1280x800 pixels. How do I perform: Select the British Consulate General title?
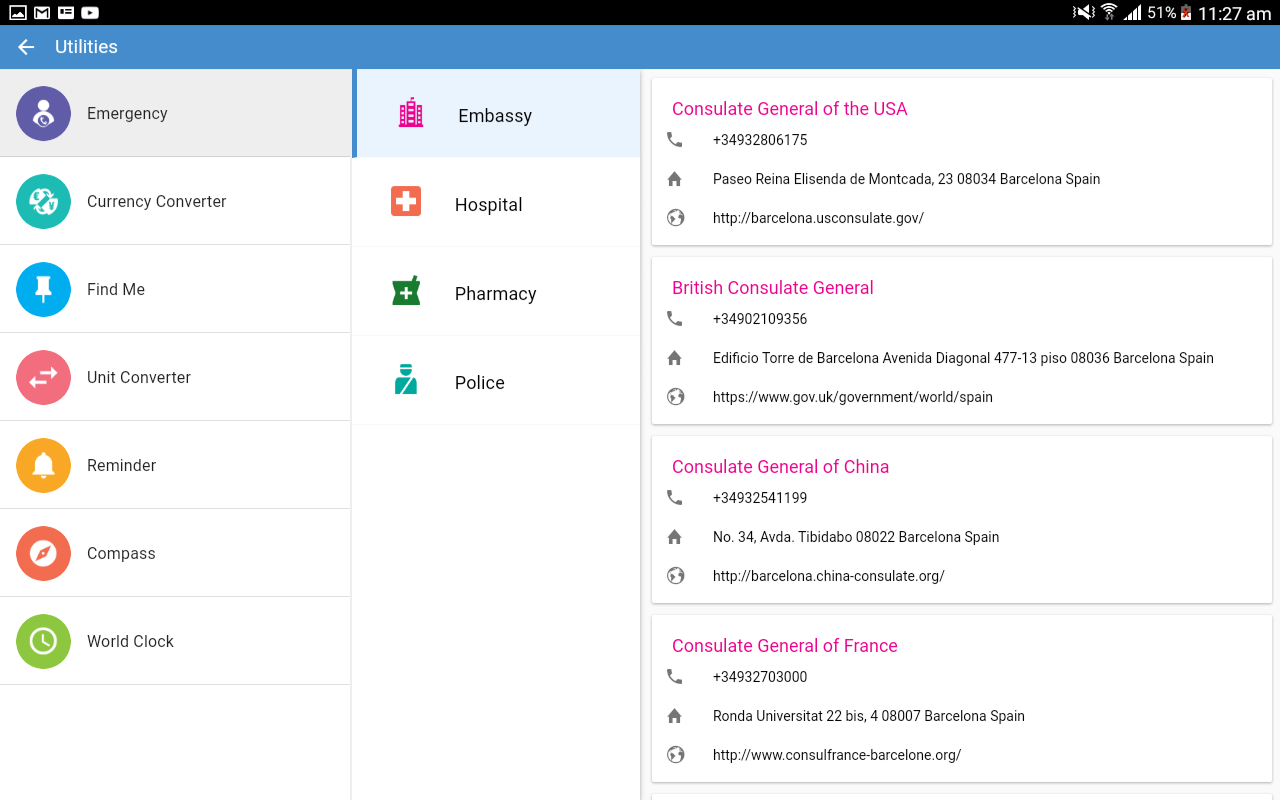pos(773,288)
